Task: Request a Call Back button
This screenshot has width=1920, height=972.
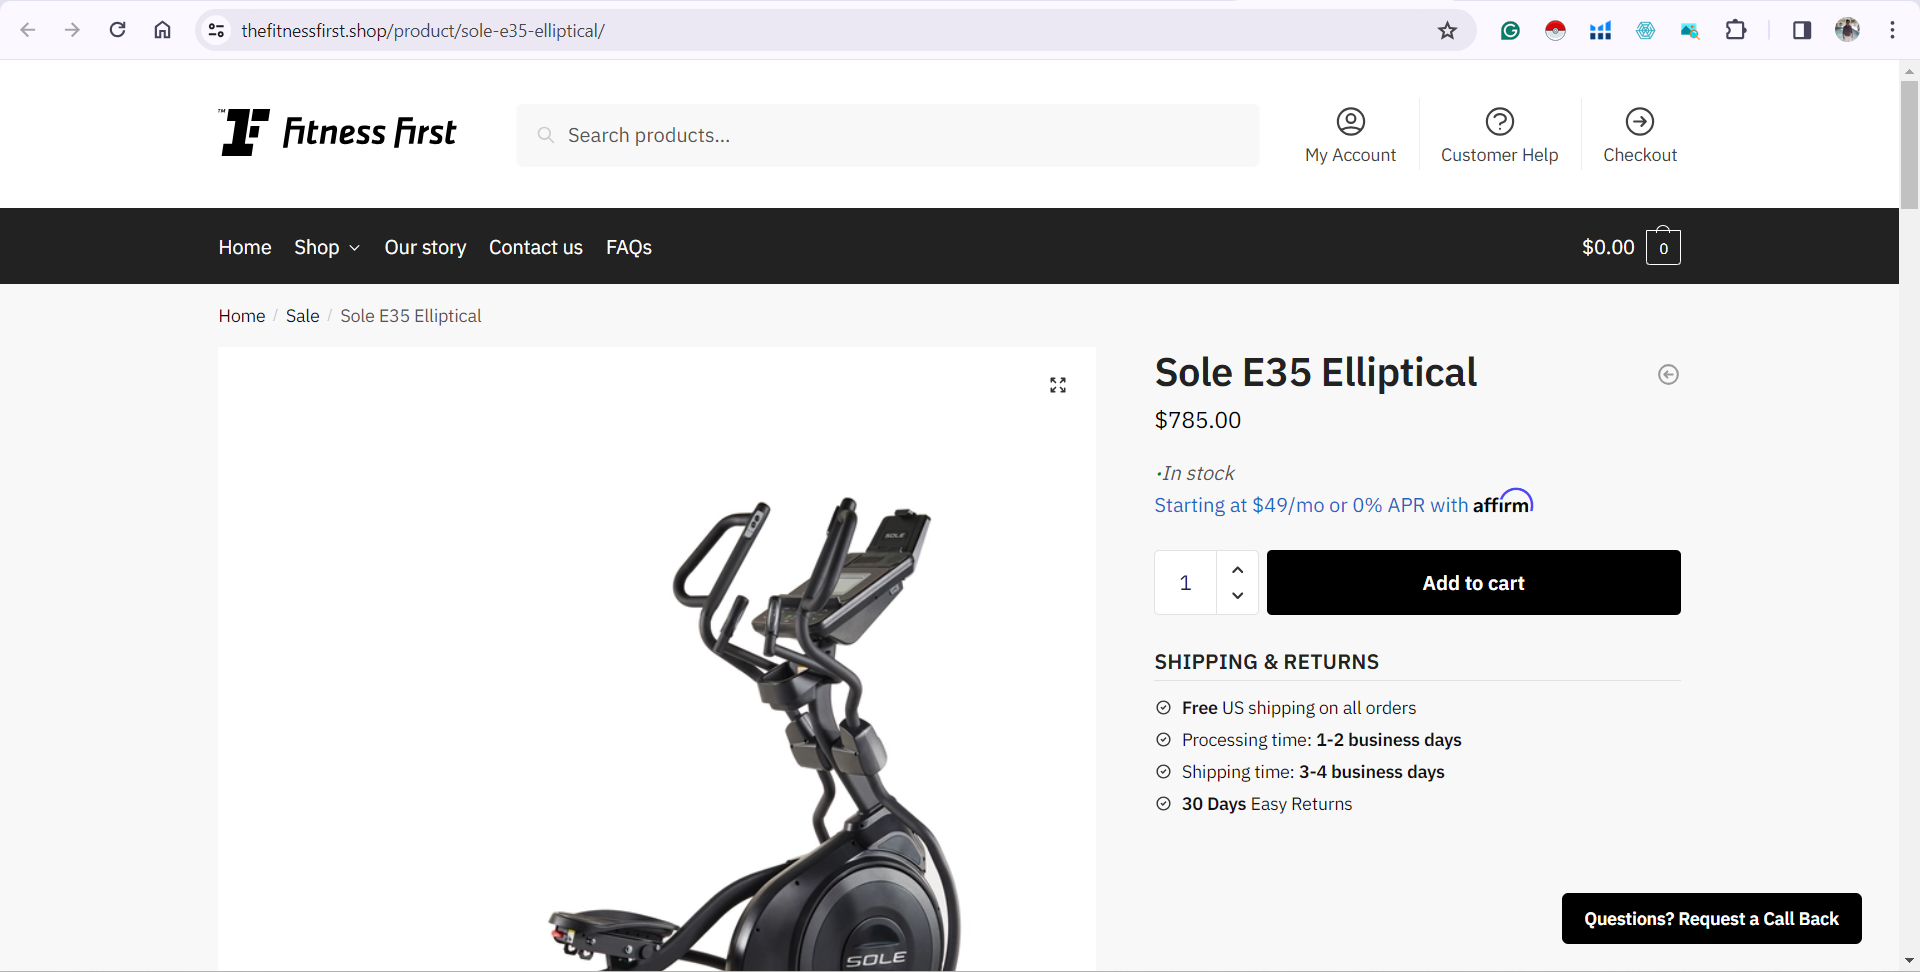Action: click(x=1711, y=918)
